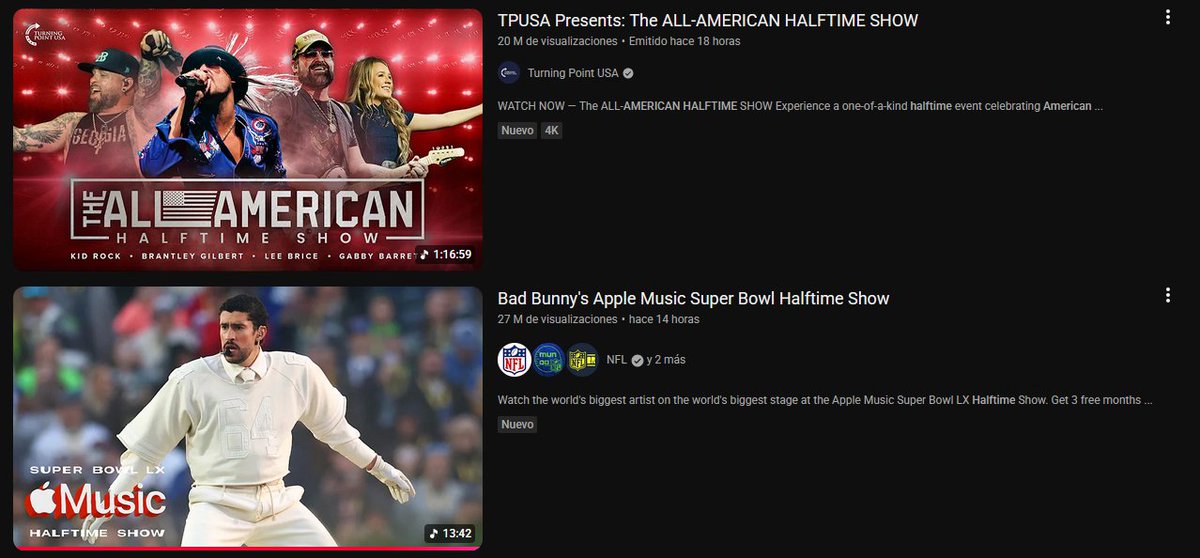Click the 'Nuevo' badge under the TPUSA video

[x=517, y=130]
